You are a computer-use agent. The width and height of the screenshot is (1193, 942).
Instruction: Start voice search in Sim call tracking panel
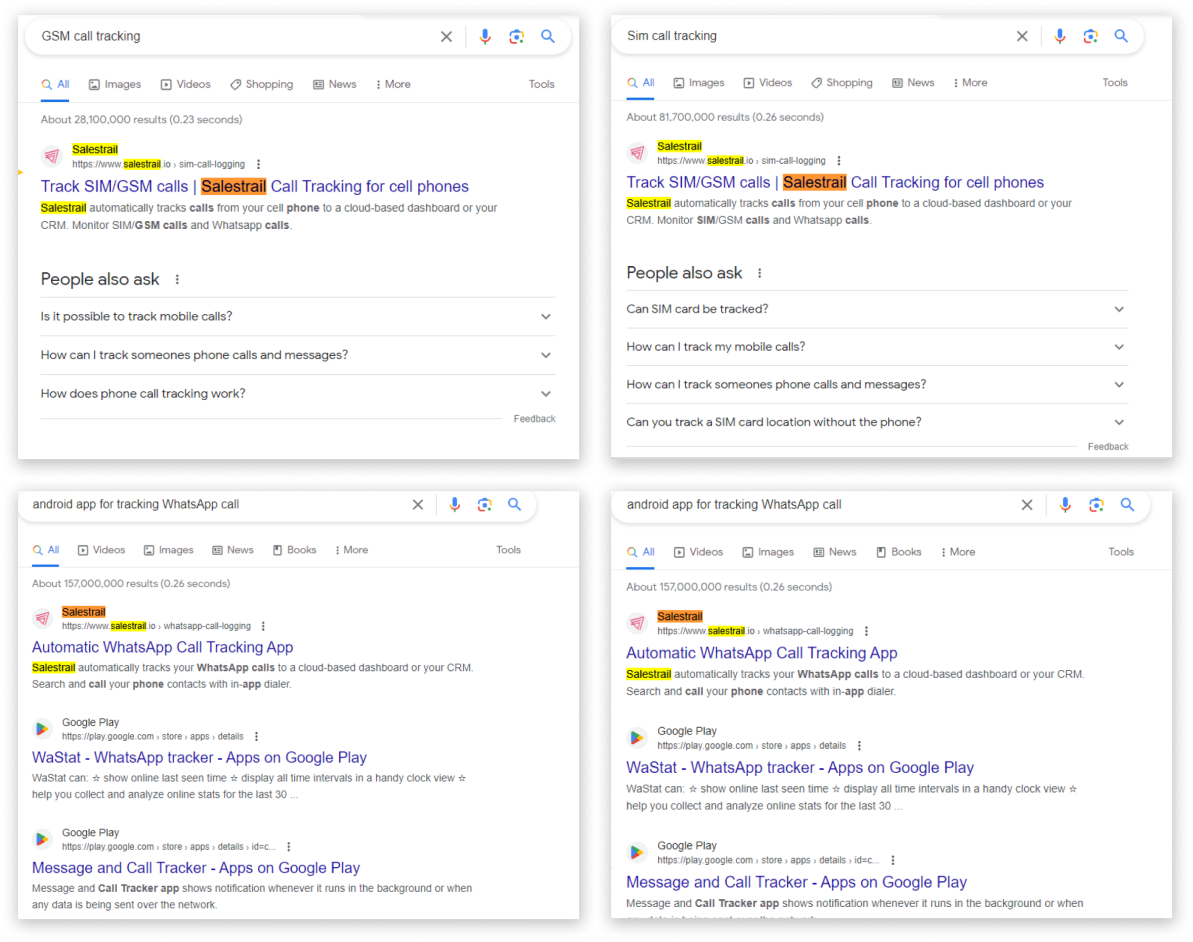point(1059,36)
